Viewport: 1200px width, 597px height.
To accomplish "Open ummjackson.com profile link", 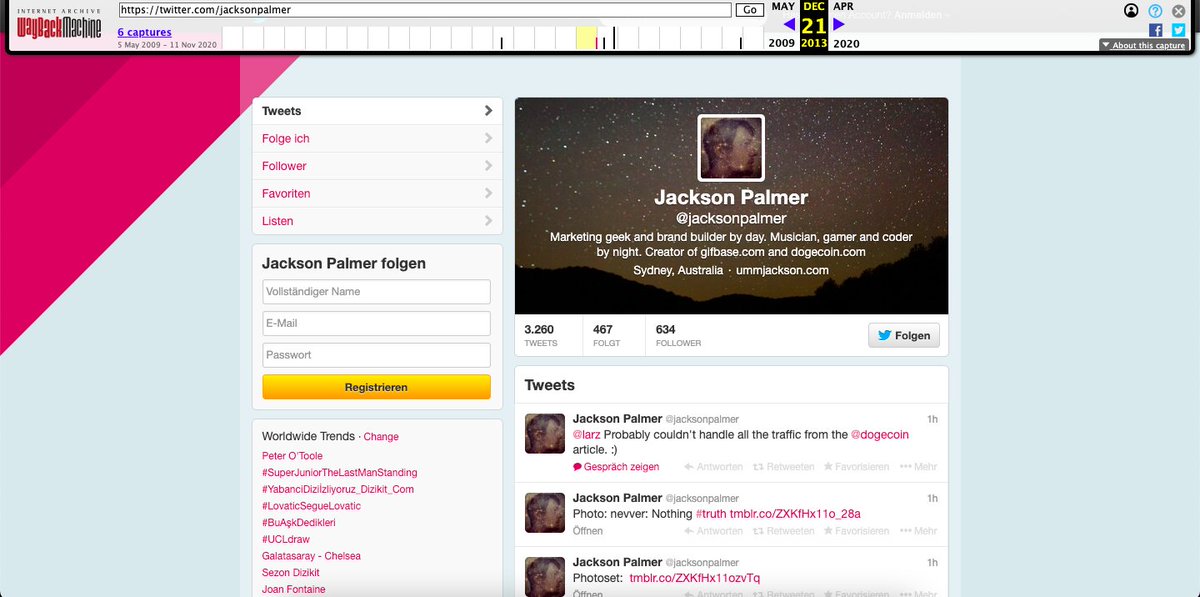I will 782,271.
